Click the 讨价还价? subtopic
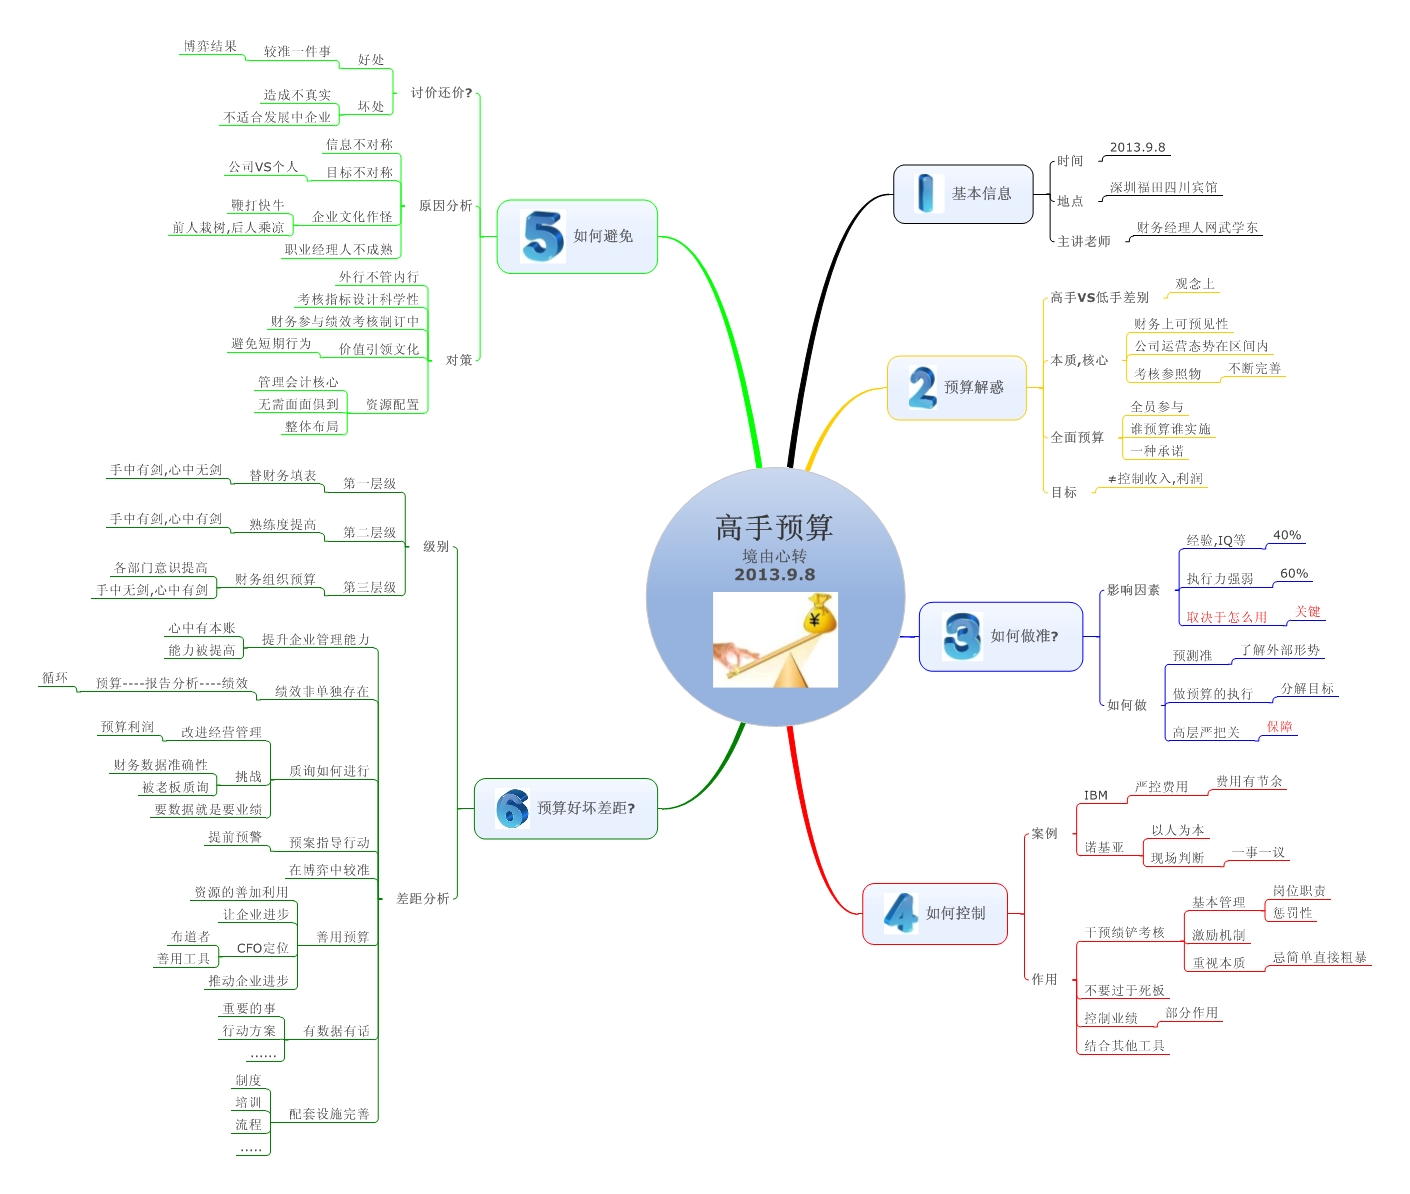Viewport: 1410px width, 1194px height. pyautogui.click(x=441, y=92)
